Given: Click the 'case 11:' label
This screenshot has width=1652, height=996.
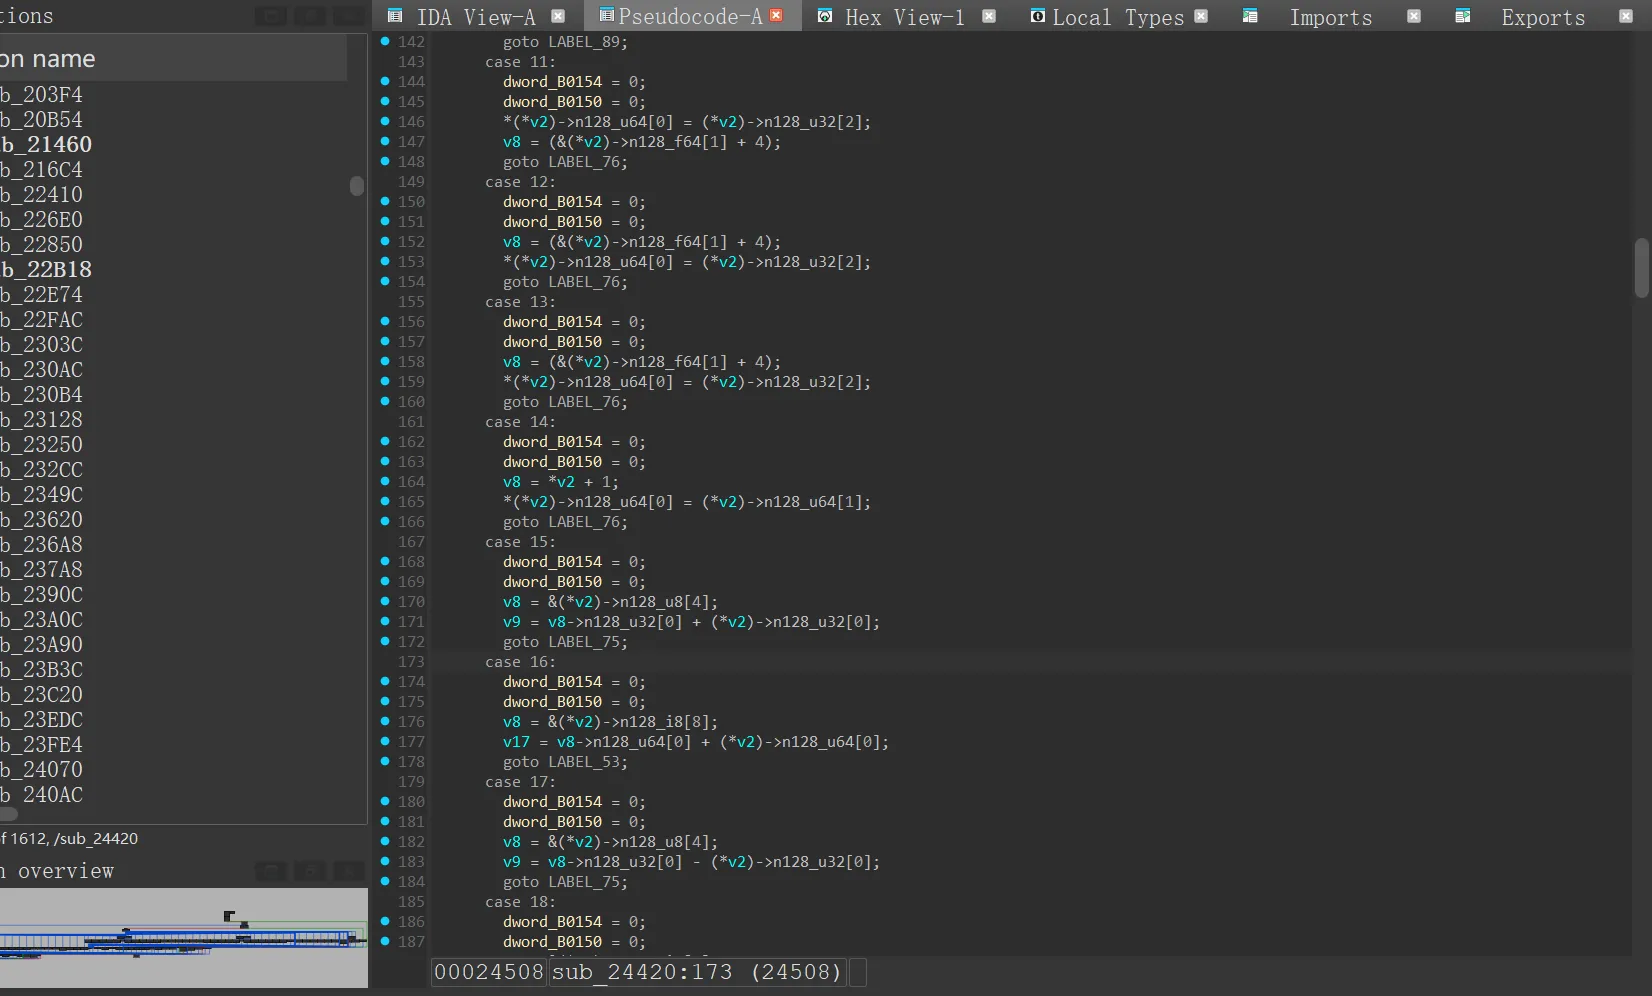Looking at the screenshot, I should click(520, 62).
